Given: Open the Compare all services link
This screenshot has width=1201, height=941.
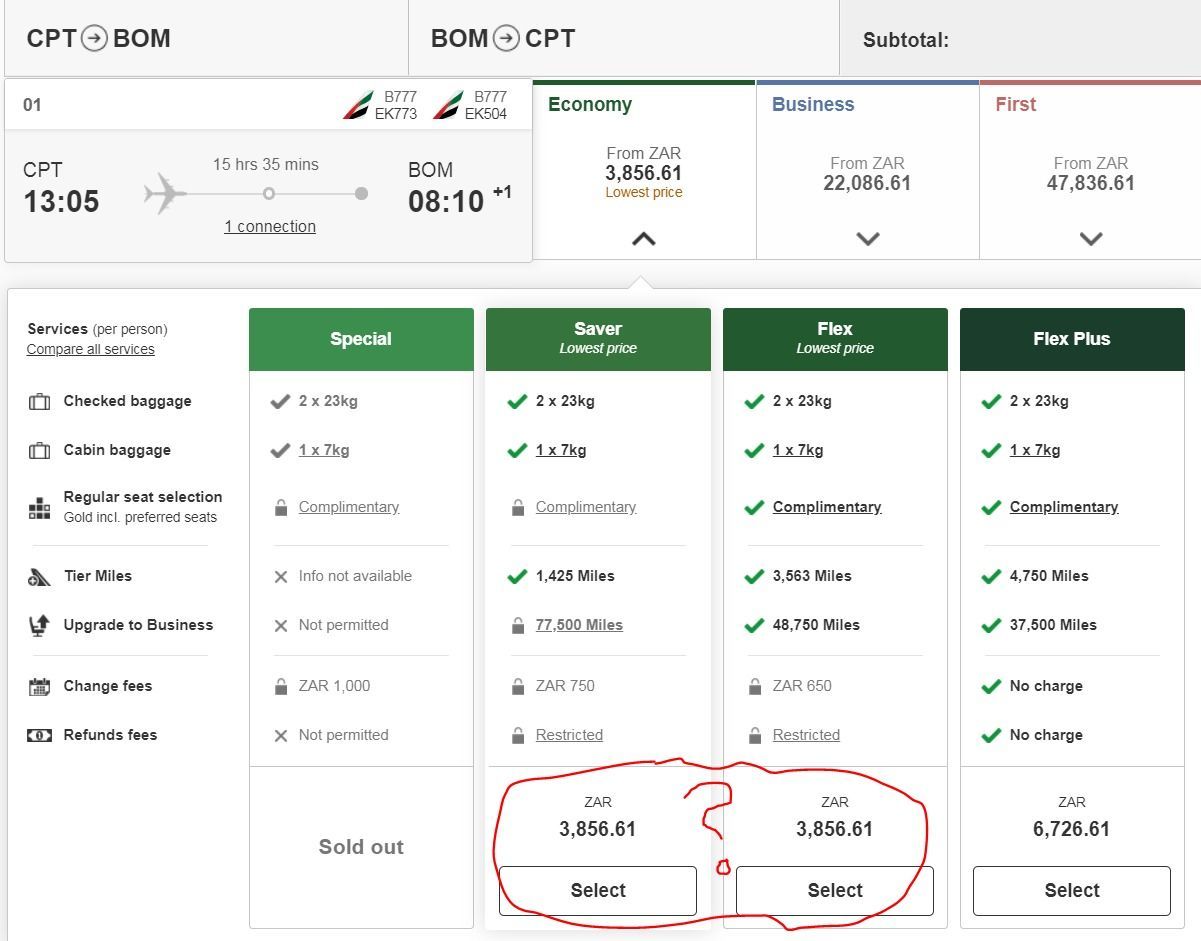Looking at the screenshot, I should coord(91,350).
